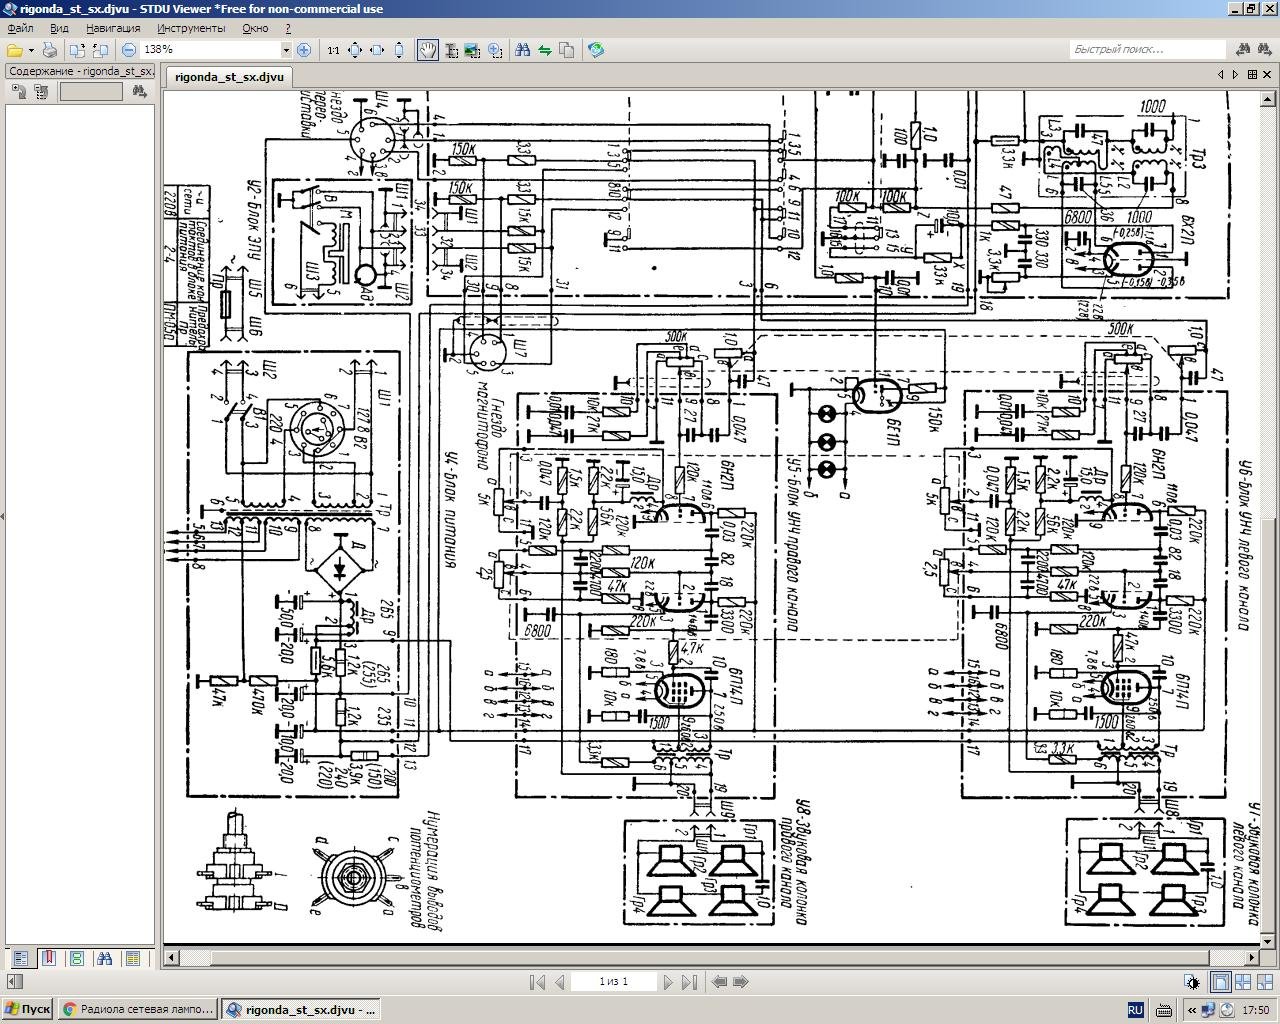This screenshot has width=1280, height=1024.
Task: Navigate forward in view history
Action: [x=741, y=982]
